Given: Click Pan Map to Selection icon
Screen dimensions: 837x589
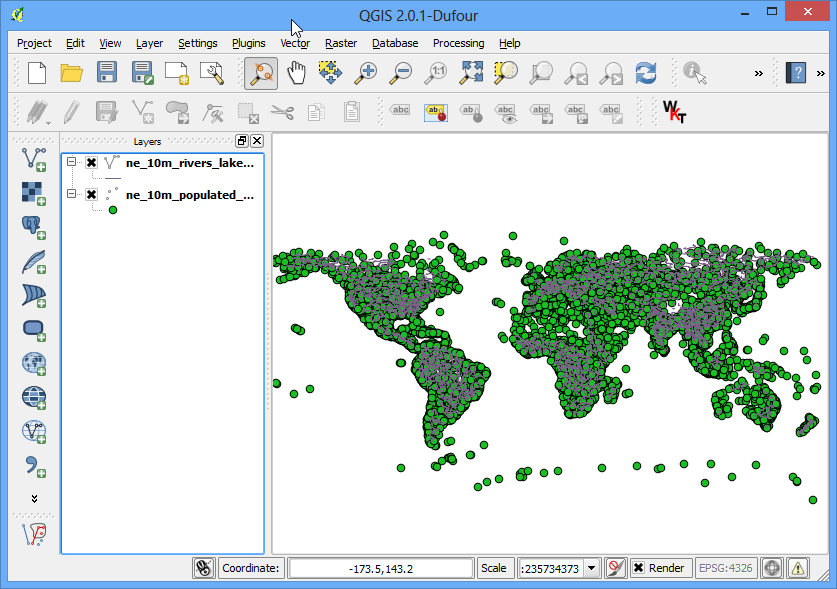Looking at the screenshot, I should tap(330, 73).
